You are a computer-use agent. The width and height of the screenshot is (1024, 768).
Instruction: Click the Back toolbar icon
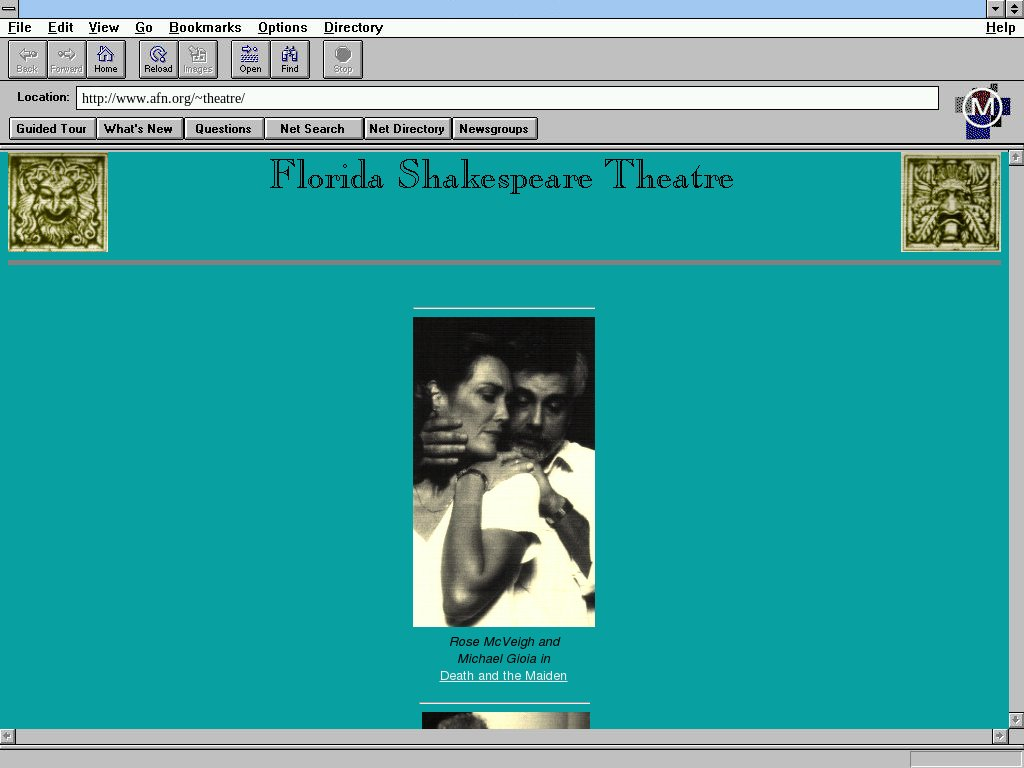(x=27, y=59)
